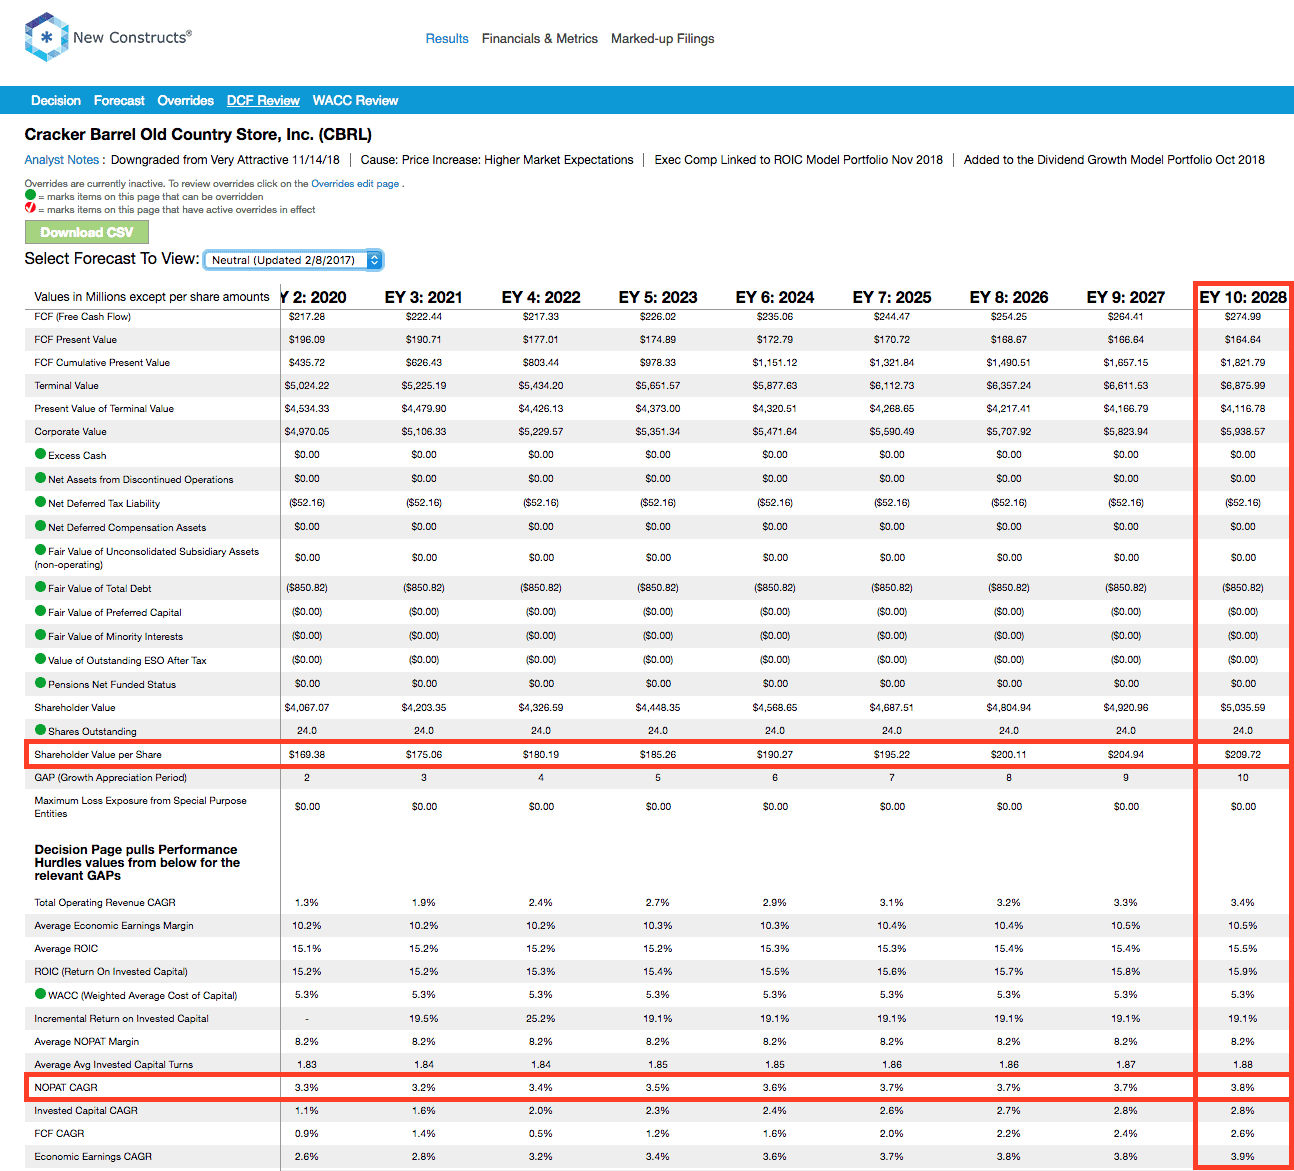1294x1171 pixels.
Task: Open the Financials & Metrics tab
Action: coord(540,39)
